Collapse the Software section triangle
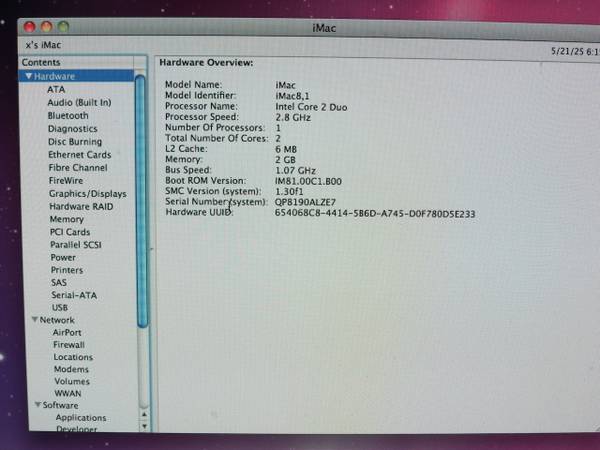 pos(37,405)
